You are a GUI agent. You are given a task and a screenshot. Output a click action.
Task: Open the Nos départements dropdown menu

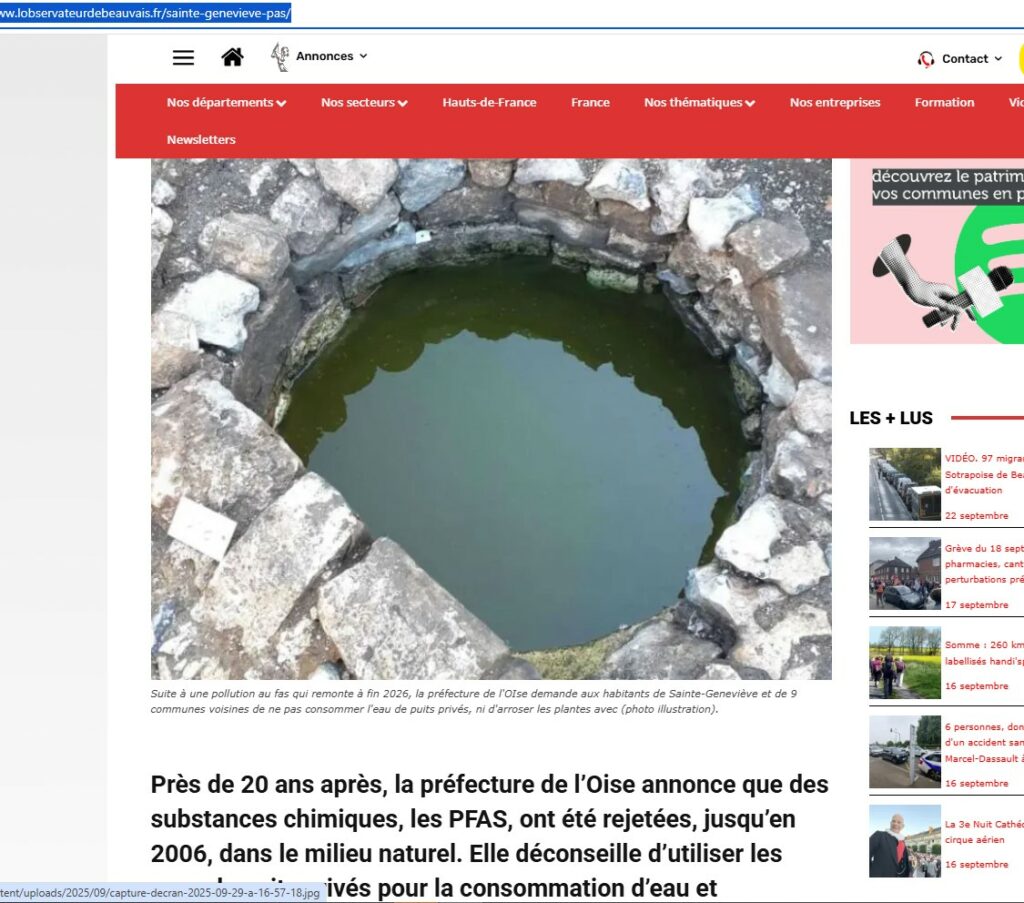(226, 103)
